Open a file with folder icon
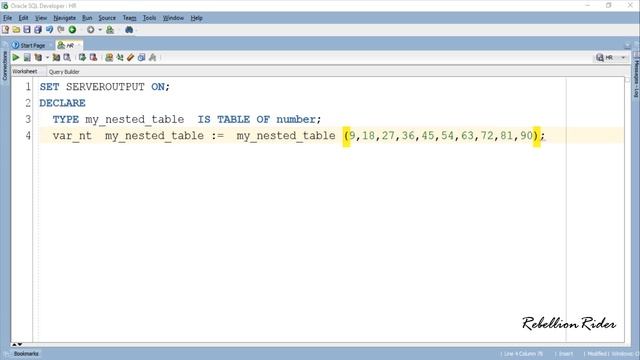Viewport: 640px width, 360px height. pos(16,30)
